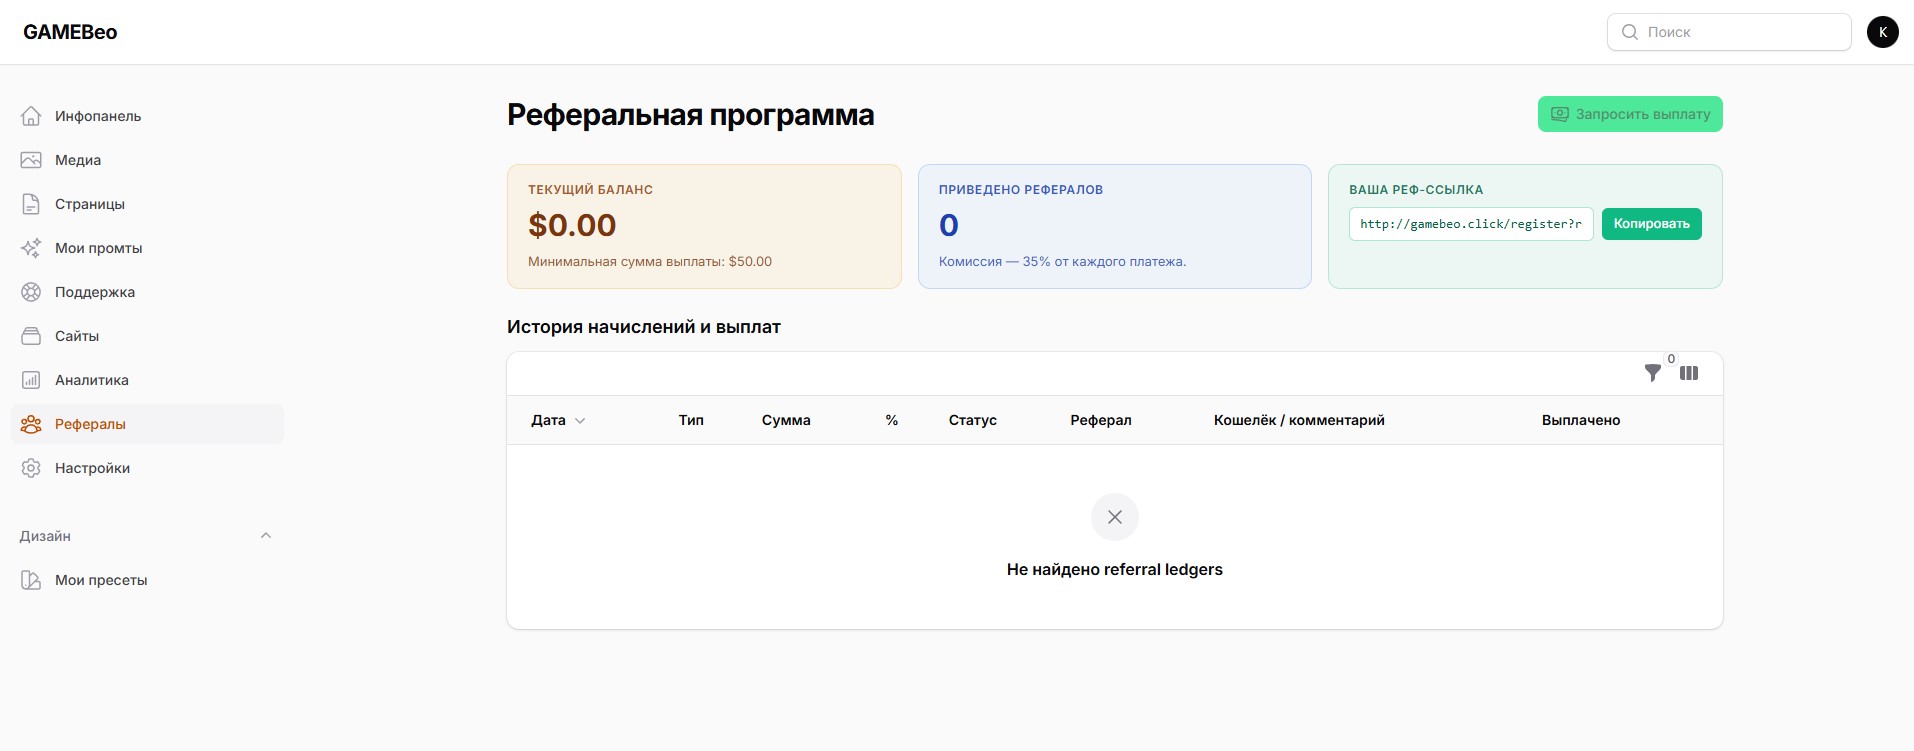Click the Страницы document icon

[31, 204]
